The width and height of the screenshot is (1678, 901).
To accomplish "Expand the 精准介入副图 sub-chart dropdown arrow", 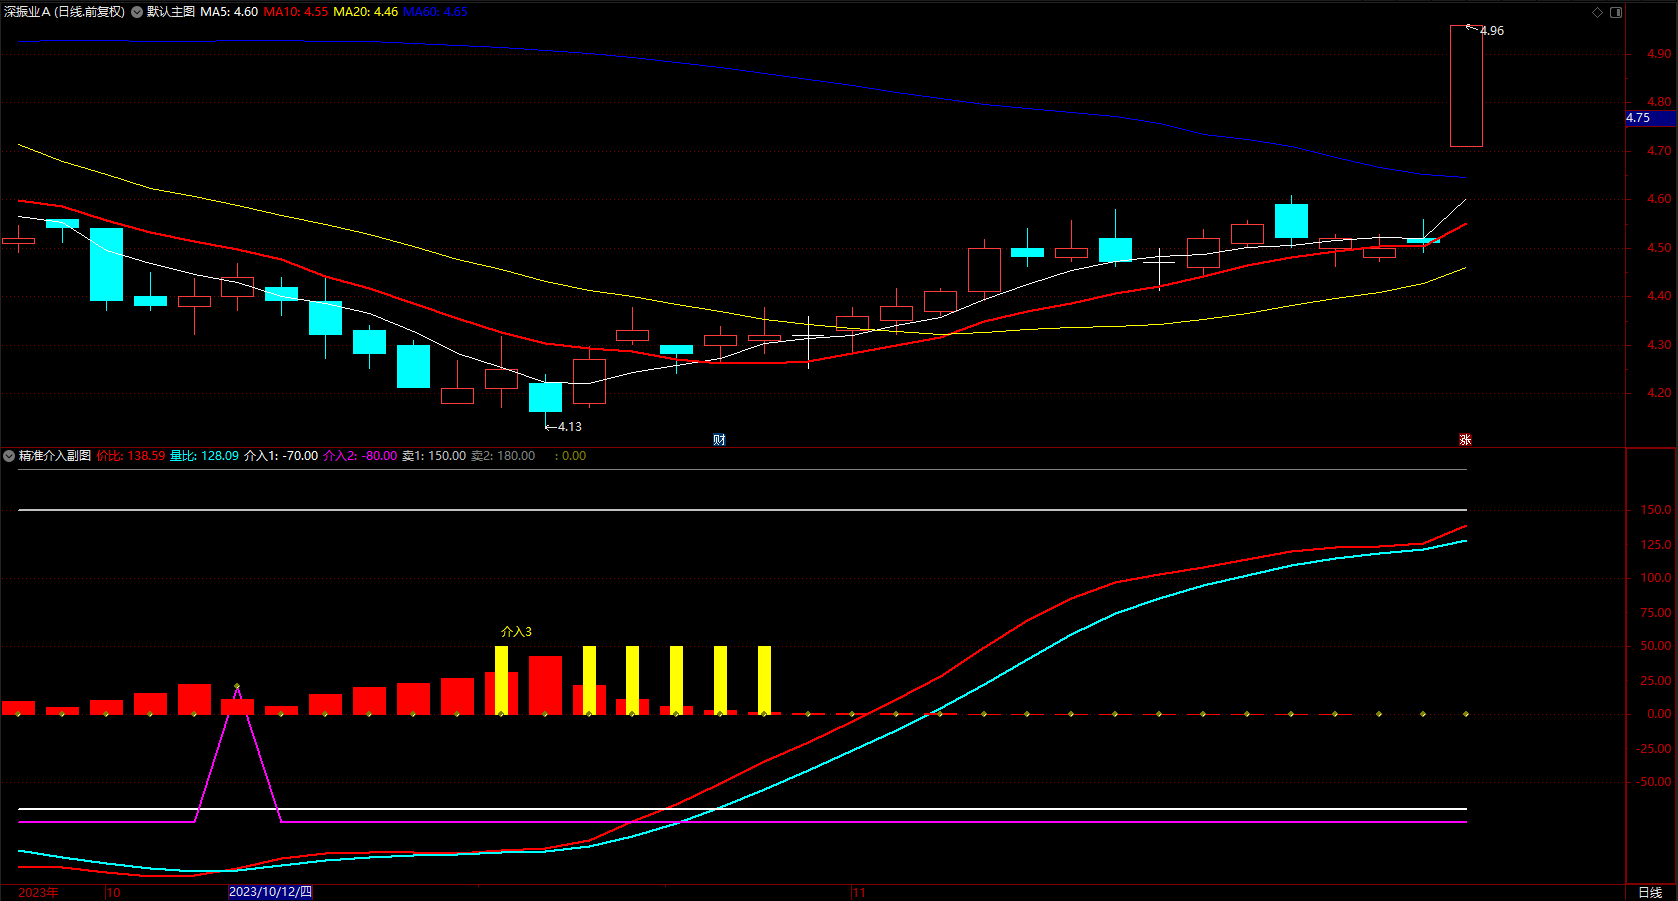I will pos(9,456).
